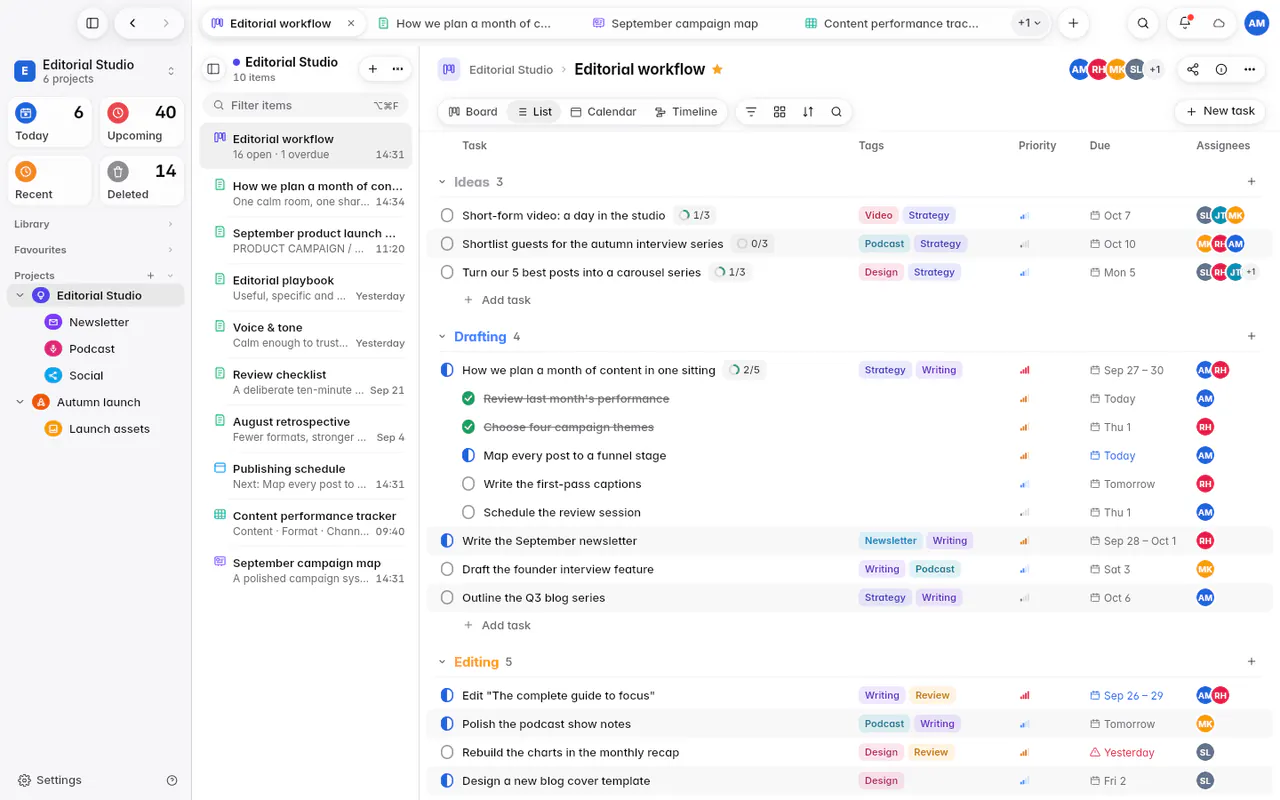1280x800 pixels.
Task: Mark "Short-form video: a day in the studio" complete
Action: click(x=447, y=215)
